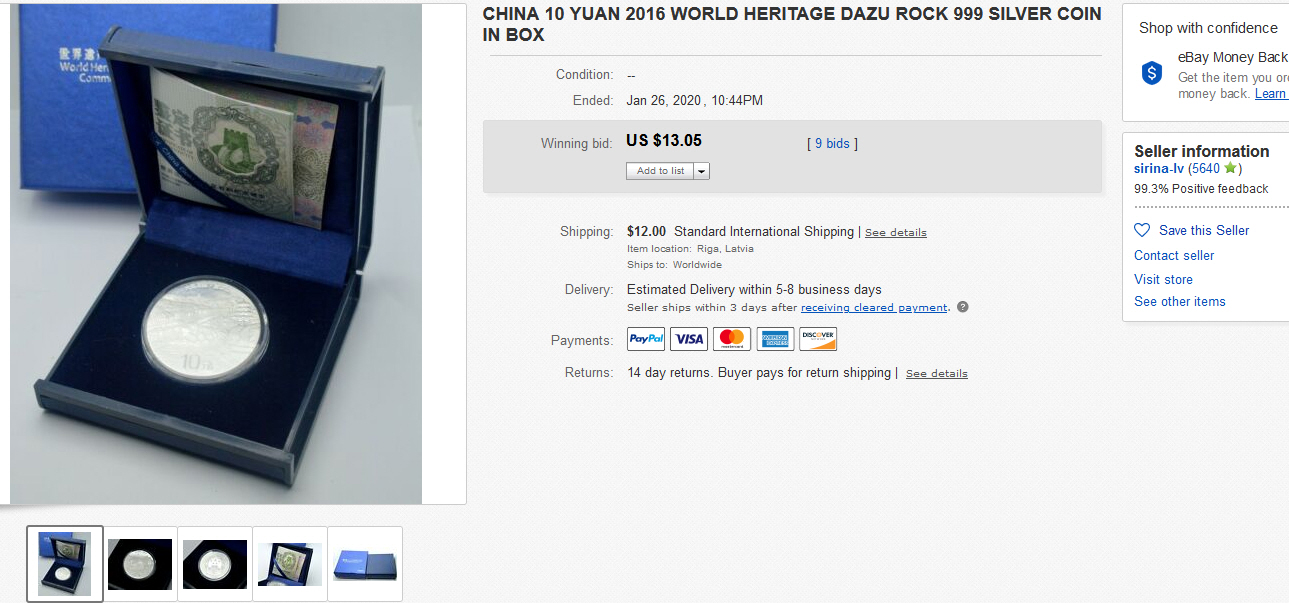Visit the seller's store

[1163, 279]
